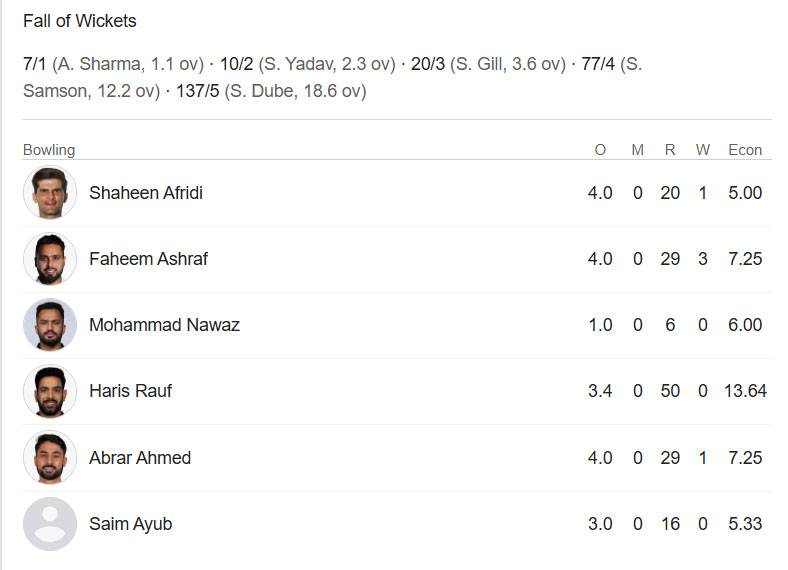Open Faheem Ashraf's player photo
The width and height of the screenshot is (788, 570).
(50, 259)
